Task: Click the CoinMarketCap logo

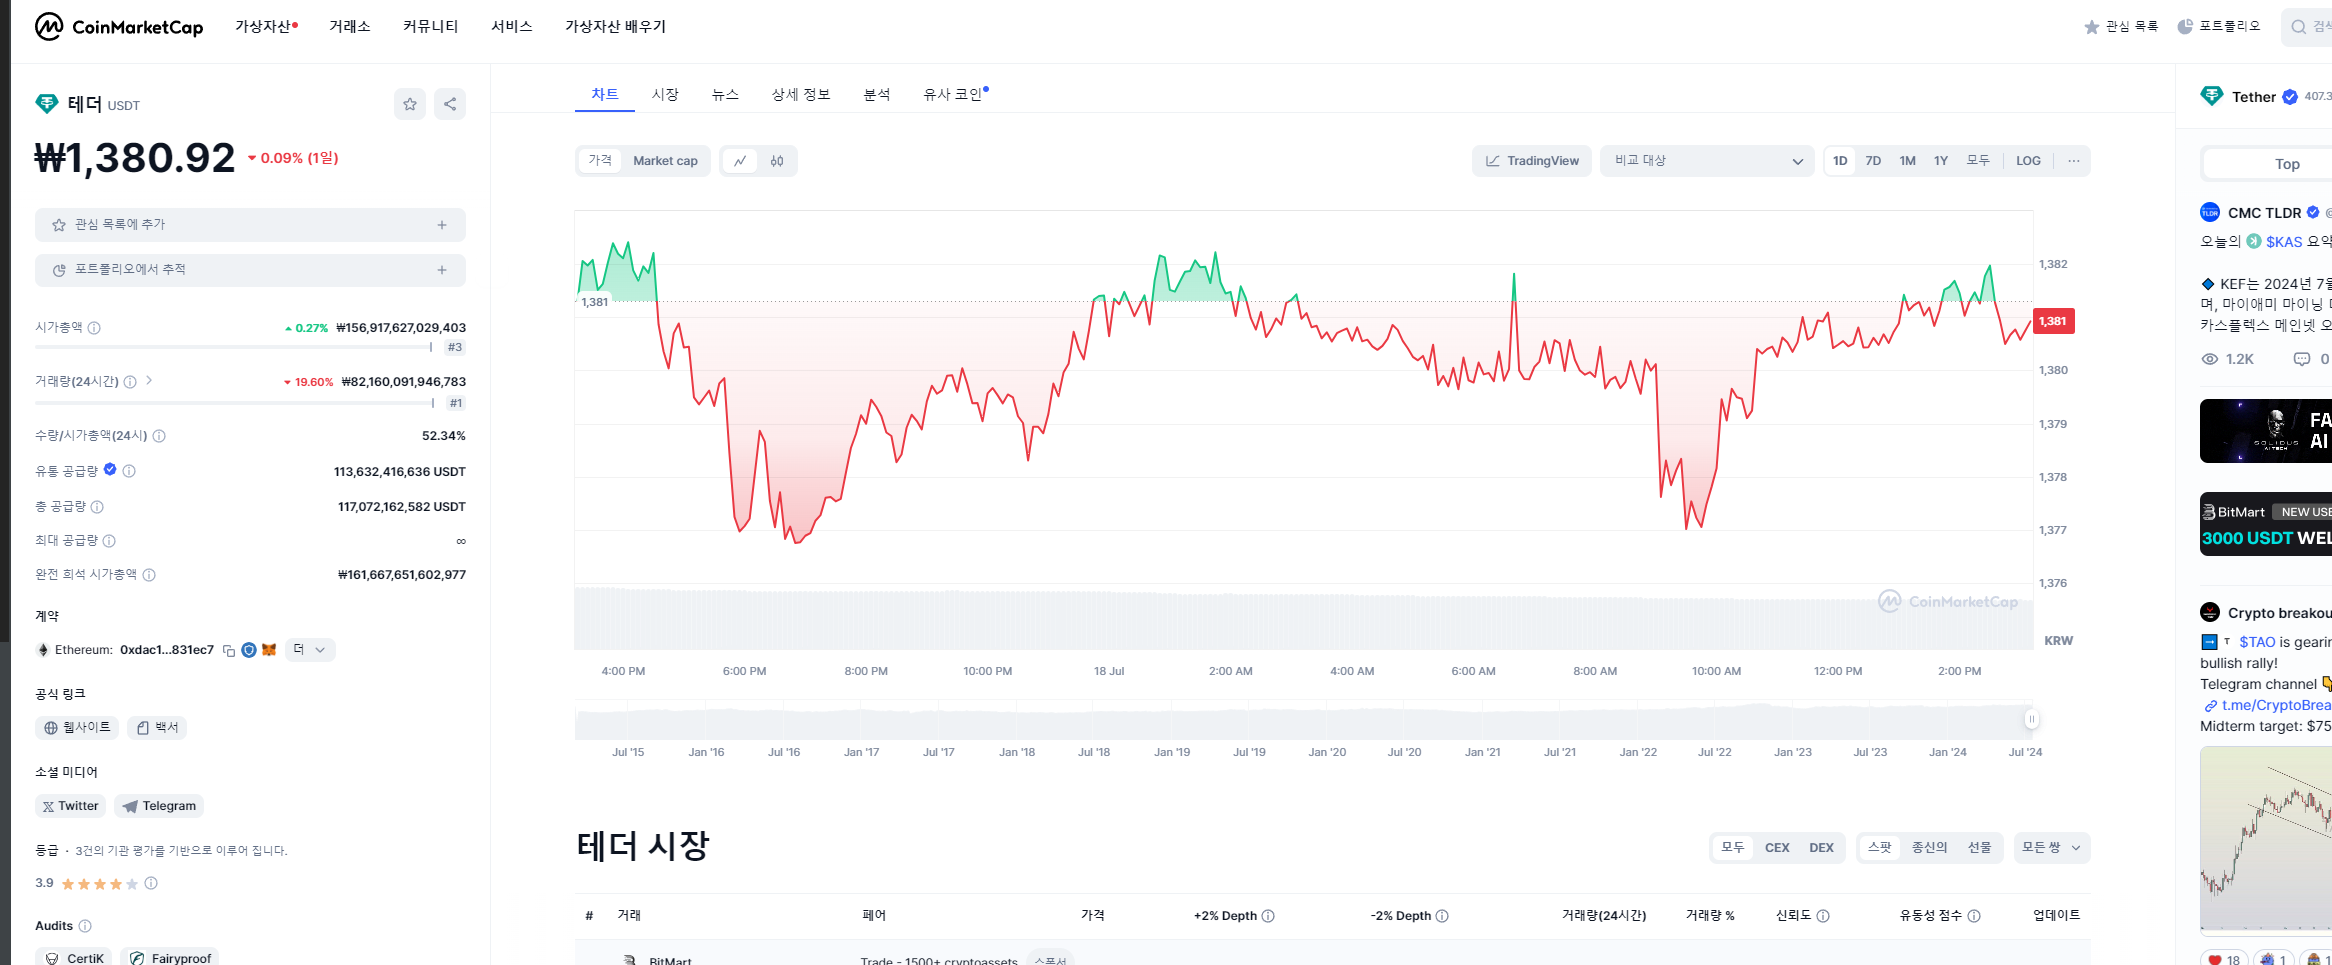Action: (119, 27)
